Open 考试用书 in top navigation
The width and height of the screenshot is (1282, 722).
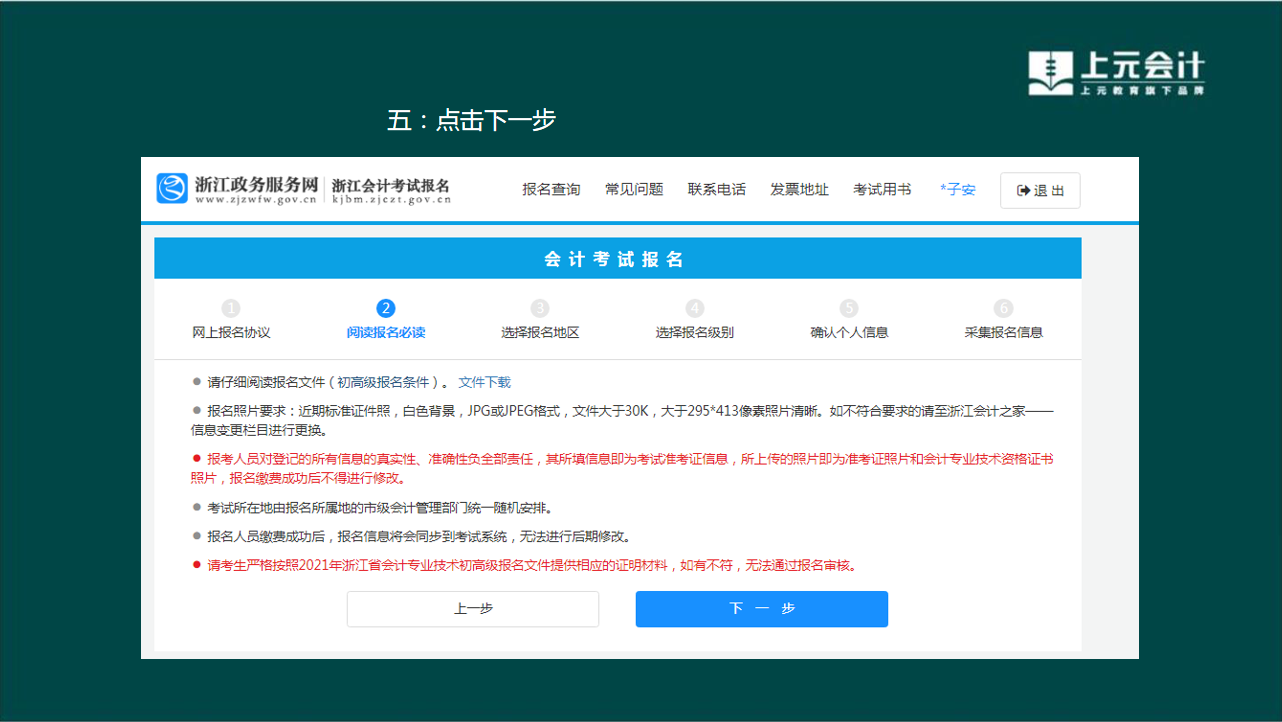882,190
